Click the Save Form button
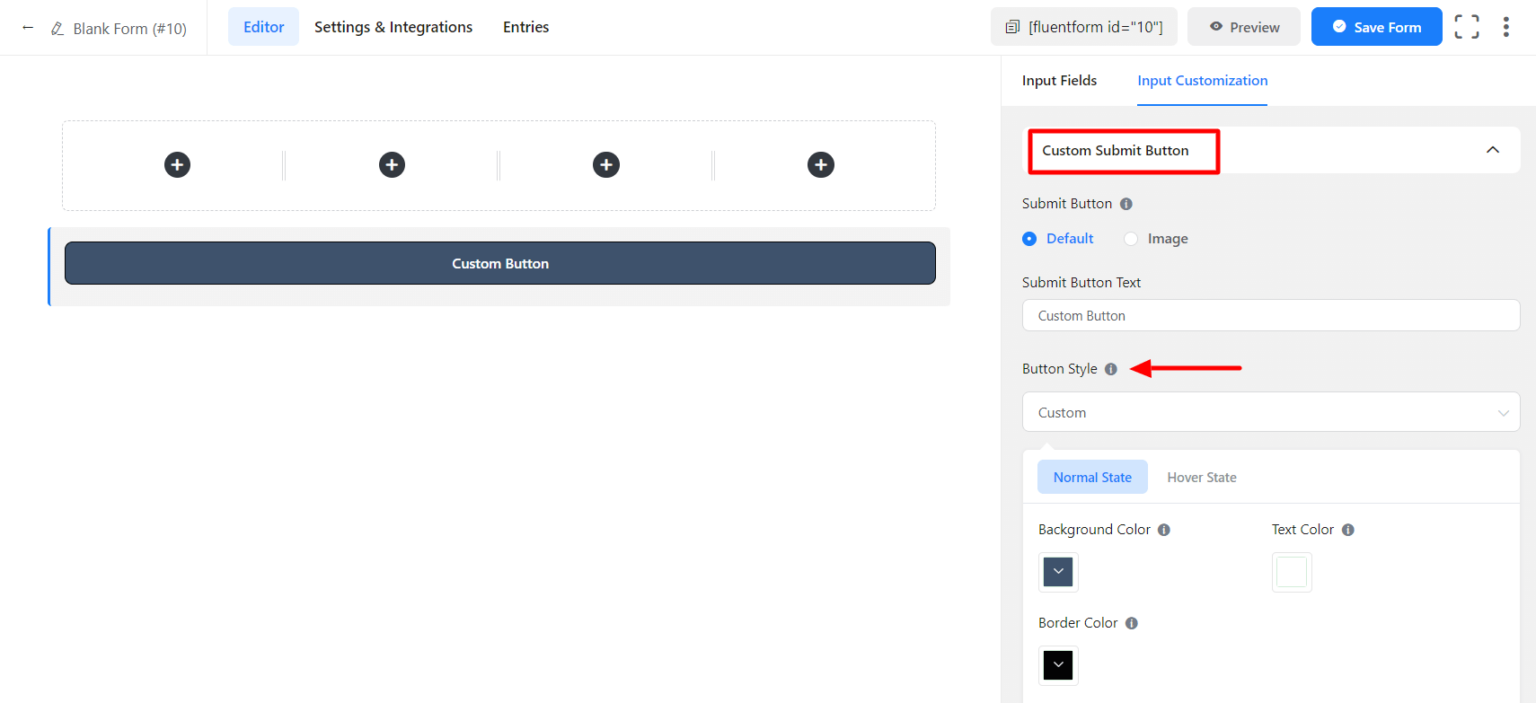The width and height of the screenshot is (1536, 703). click(x=1377, y=26)
